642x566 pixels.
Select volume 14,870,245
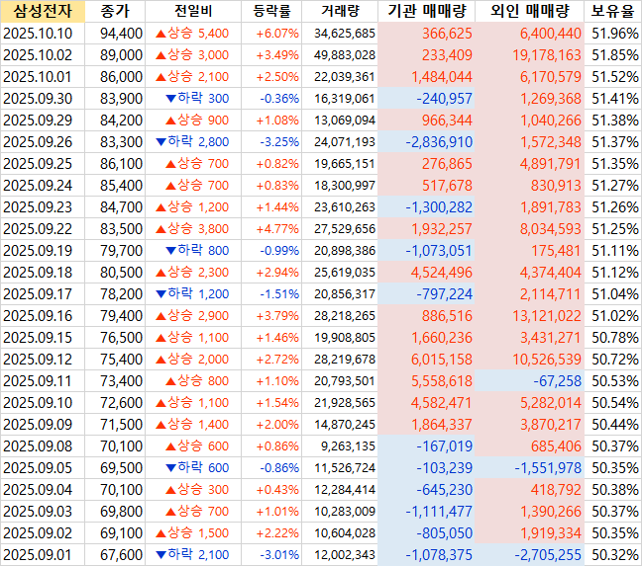340,424
